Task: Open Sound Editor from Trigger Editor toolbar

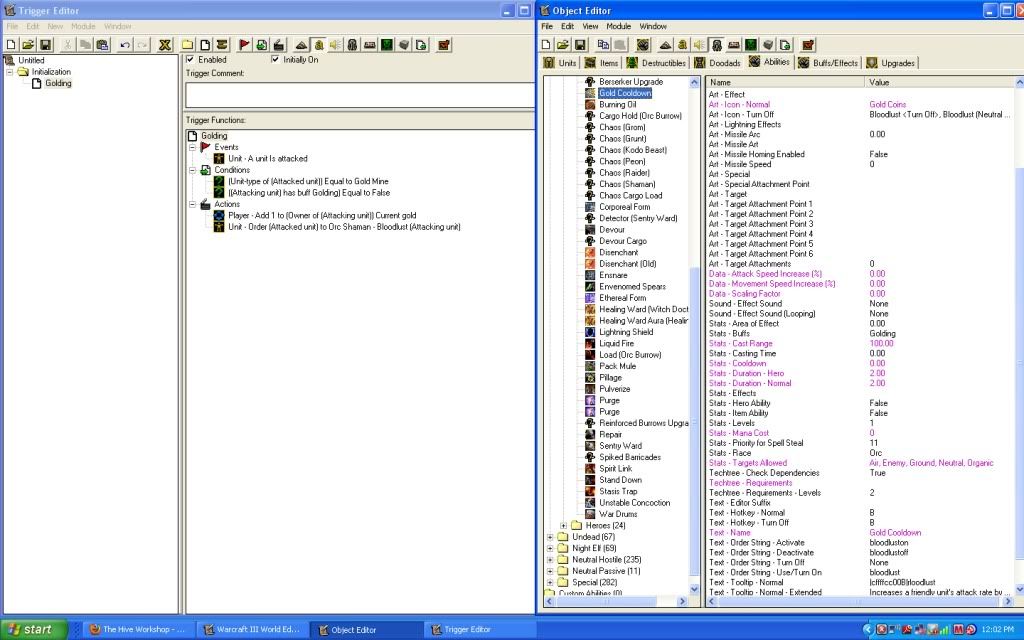Action: pos(336,44)
